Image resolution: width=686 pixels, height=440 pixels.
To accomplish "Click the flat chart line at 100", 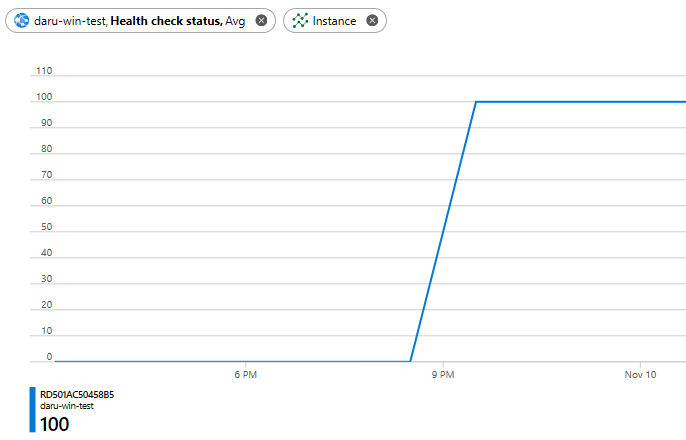I will coord(581,102).
